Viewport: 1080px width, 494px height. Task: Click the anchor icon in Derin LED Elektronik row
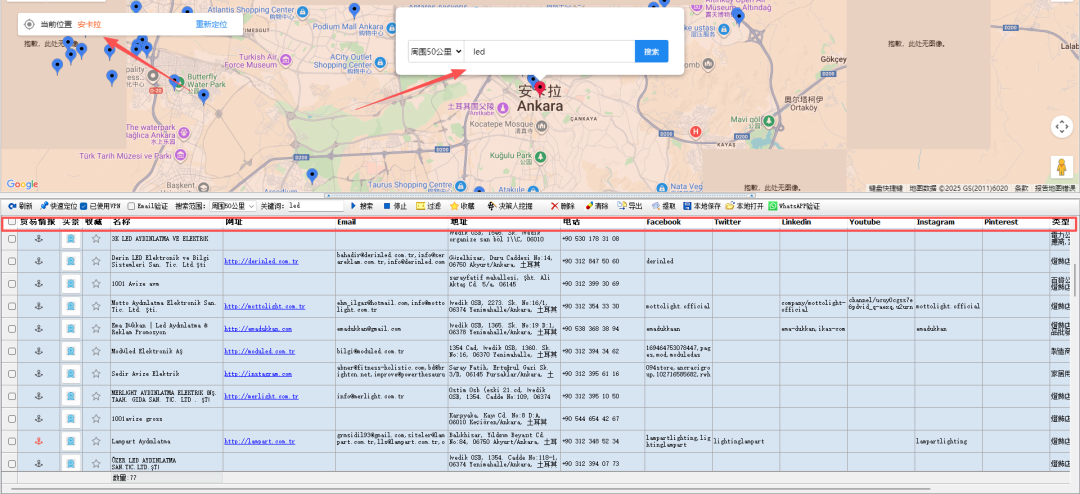pos(39,261)
